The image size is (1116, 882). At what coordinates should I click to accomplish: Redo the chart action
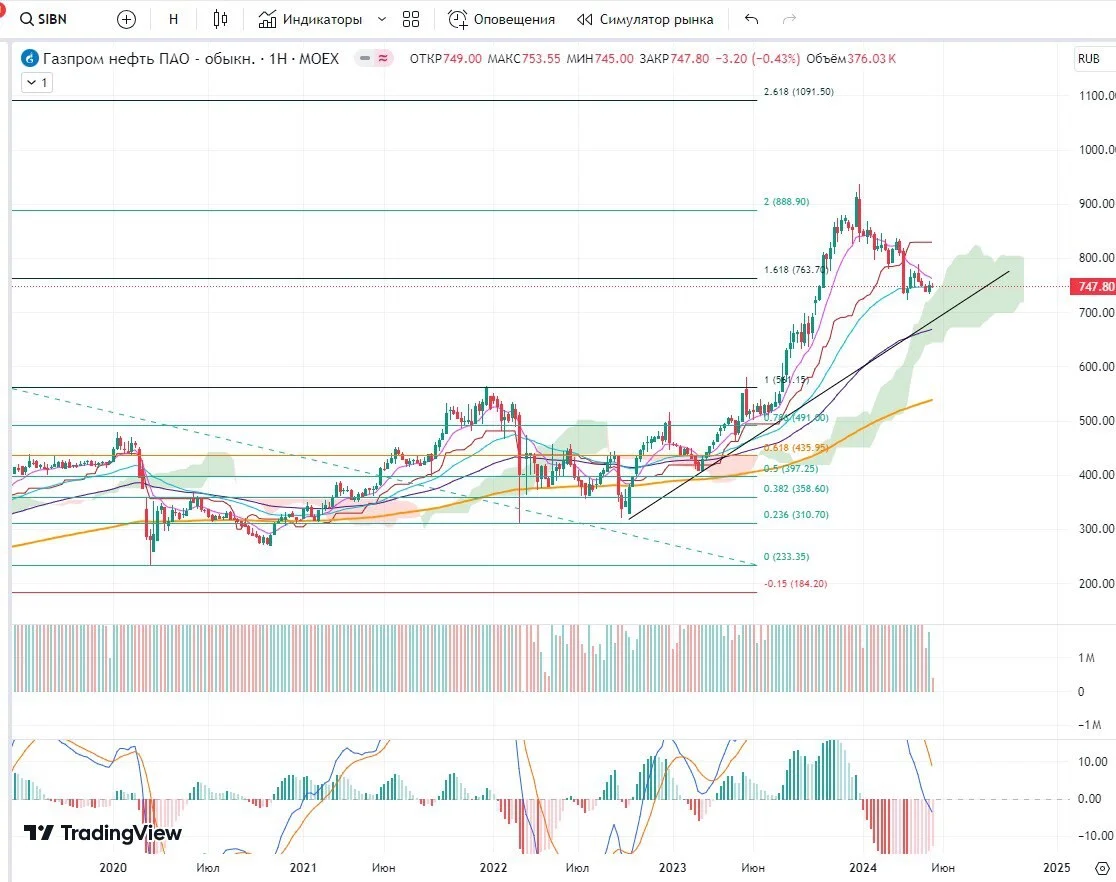(x=789, y=19)
